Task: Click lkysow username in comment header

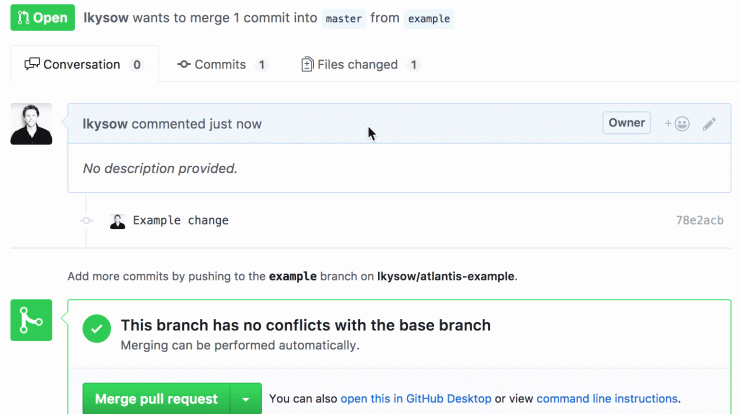Action: [x=105, y=124]
